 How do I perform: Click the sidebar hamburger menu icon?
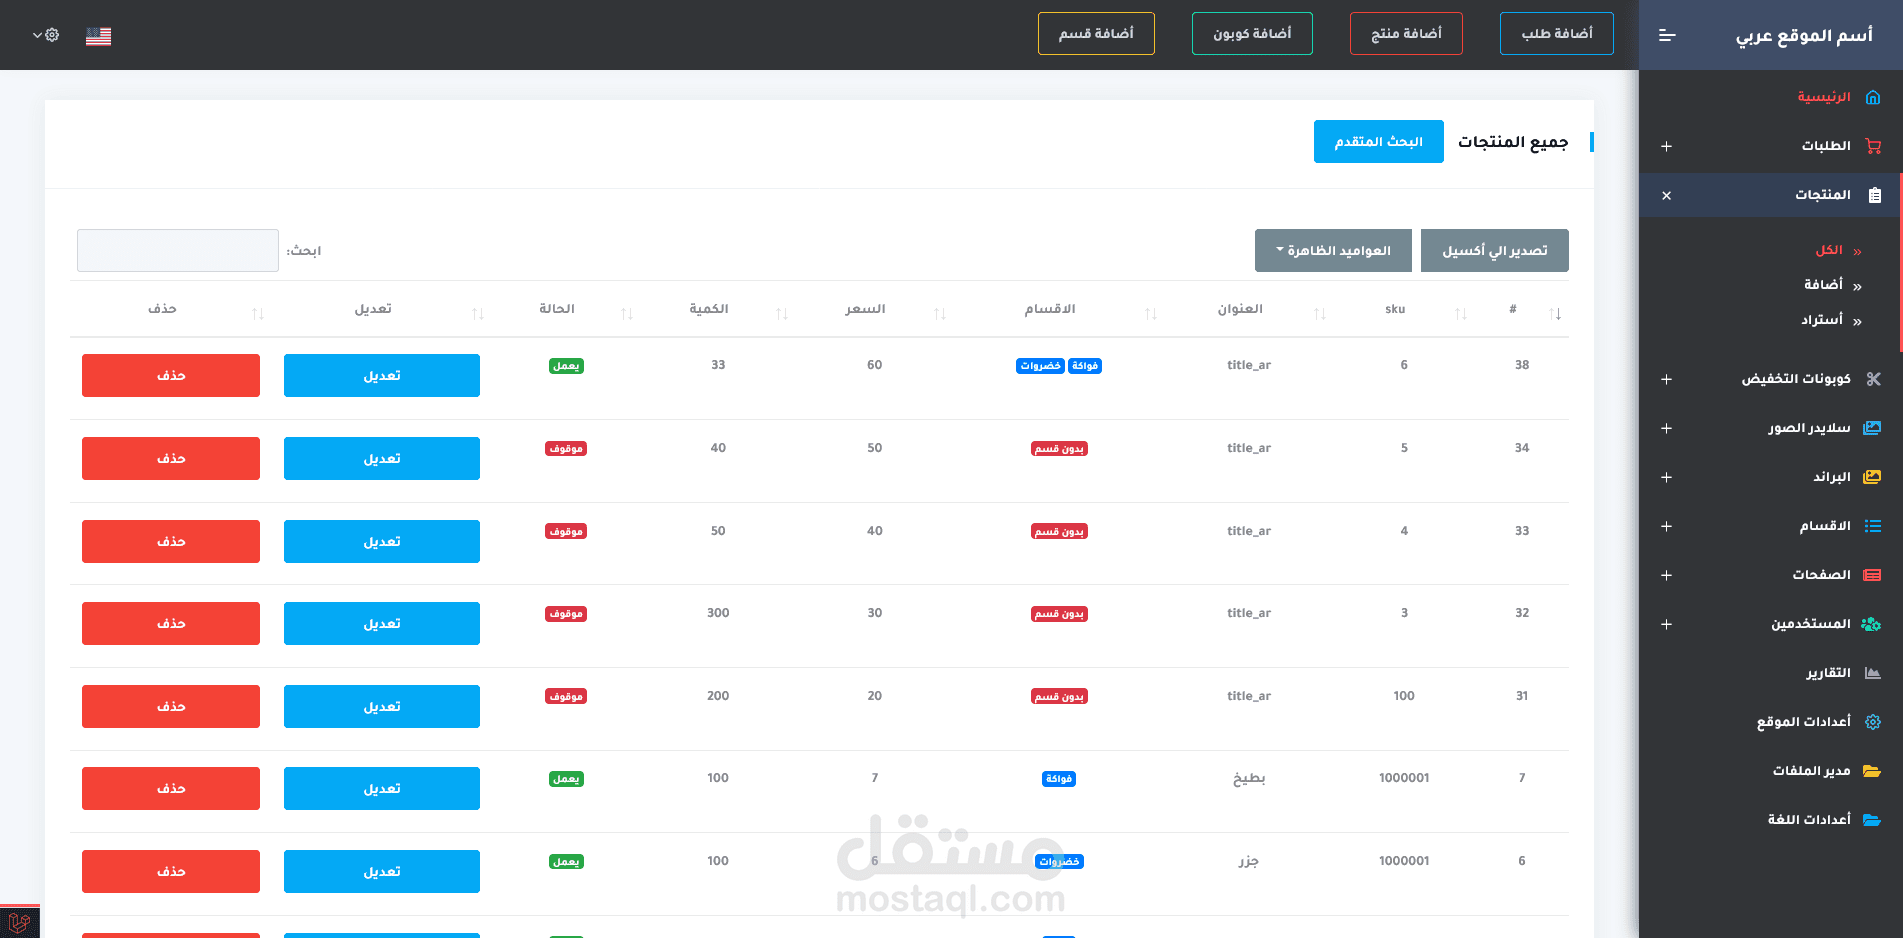(x=1667, y=35)
